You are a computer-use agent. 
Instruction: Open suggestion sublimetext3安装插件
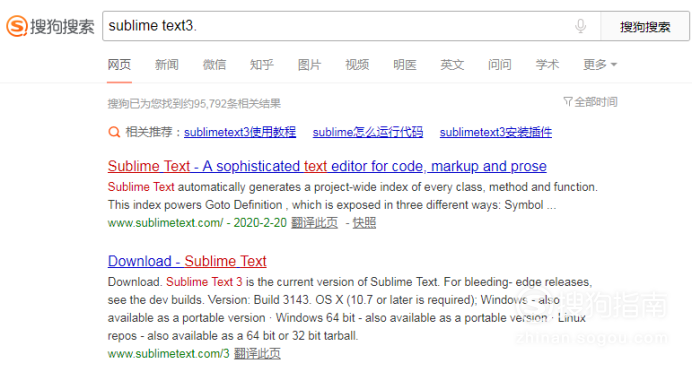click(x=496, y=132)
